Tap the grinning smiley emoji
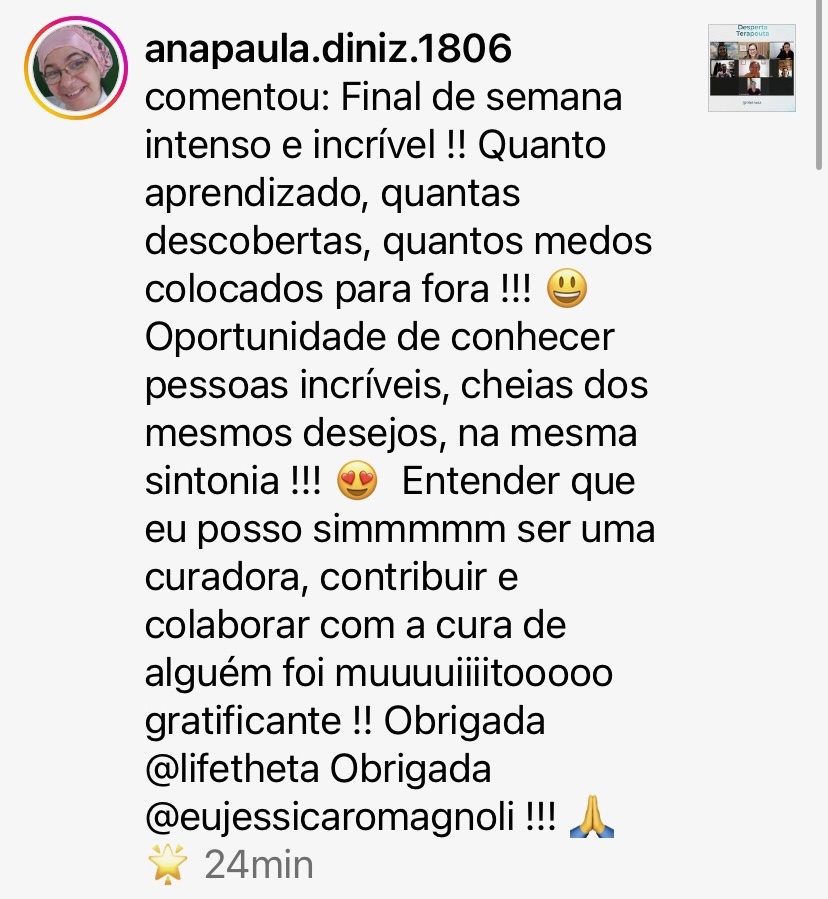Screen dimensions: 828x899 [x=567, y=289]
